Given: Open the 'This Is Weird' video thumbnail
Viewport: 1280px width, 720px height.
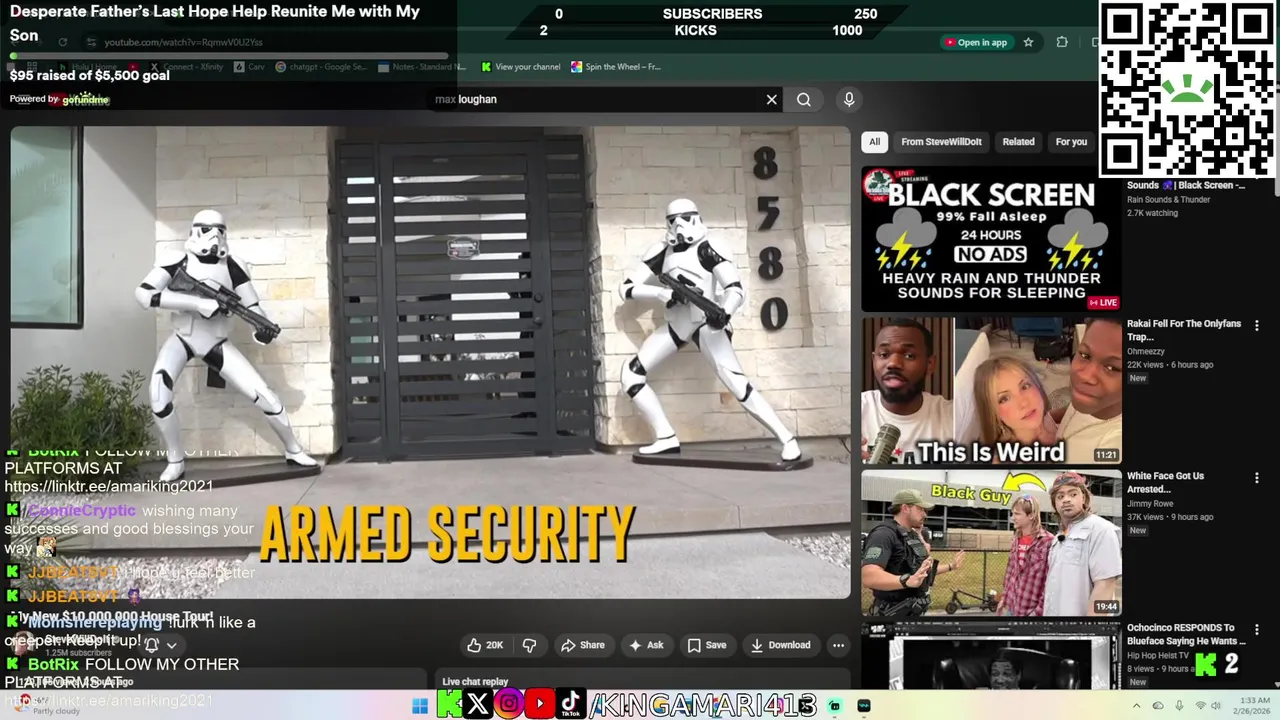Looking at the screenshot, I should [x=991, y=391].
